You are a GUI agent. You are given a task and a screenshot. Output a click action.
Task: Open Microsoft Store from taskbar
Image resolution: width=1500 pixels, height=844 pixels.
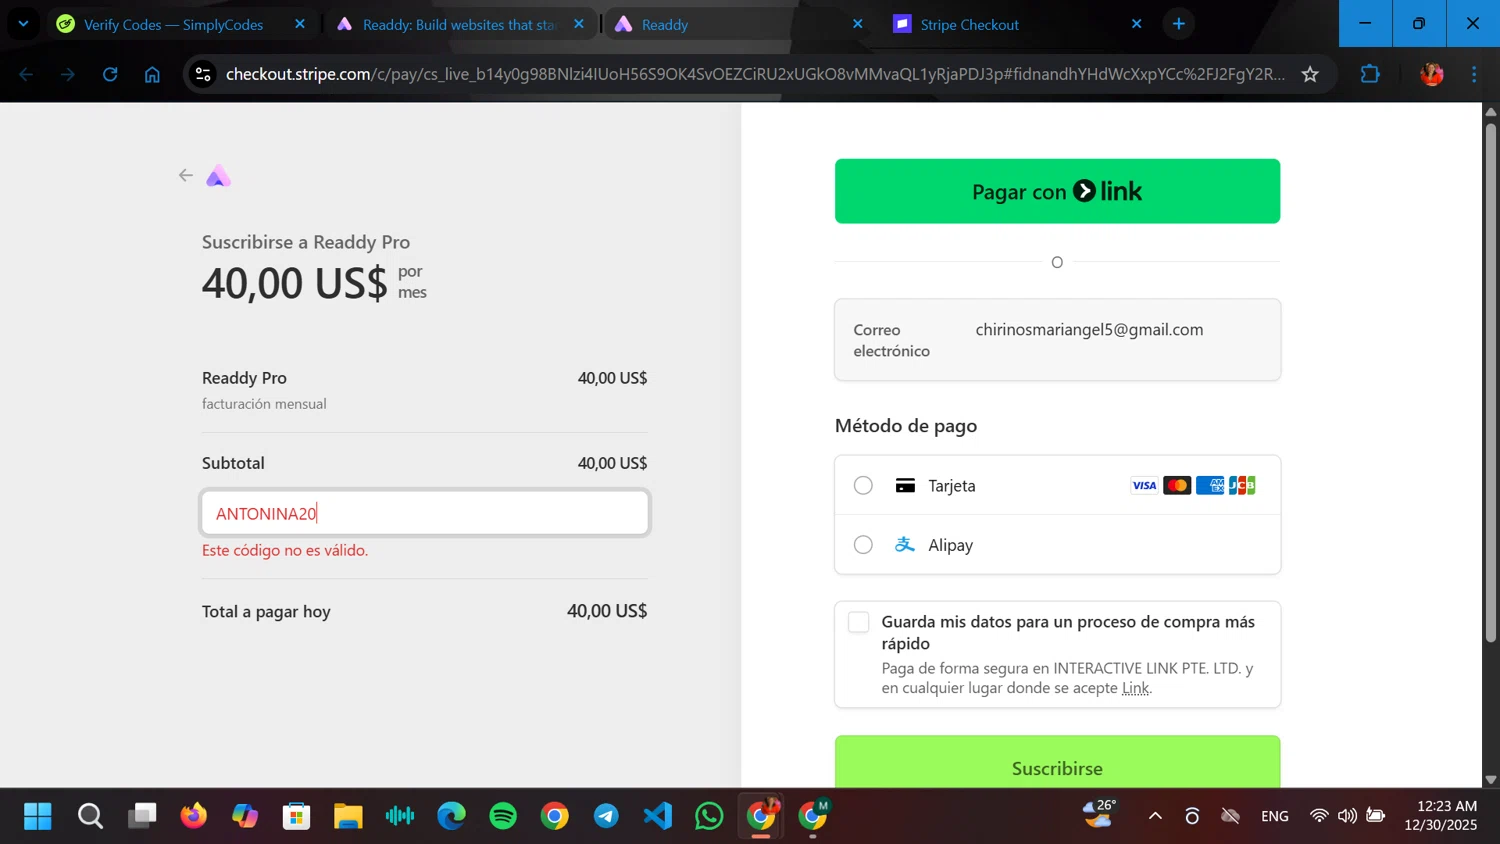pyautogui.click(x=297, y=816)
